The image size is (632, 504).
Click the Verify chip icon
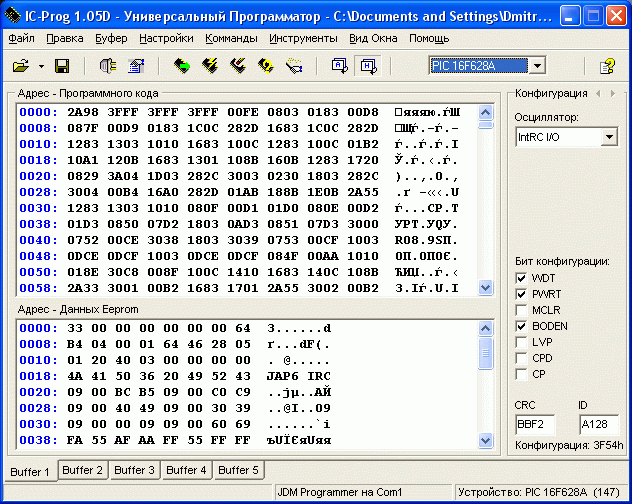tap(266, 66)
